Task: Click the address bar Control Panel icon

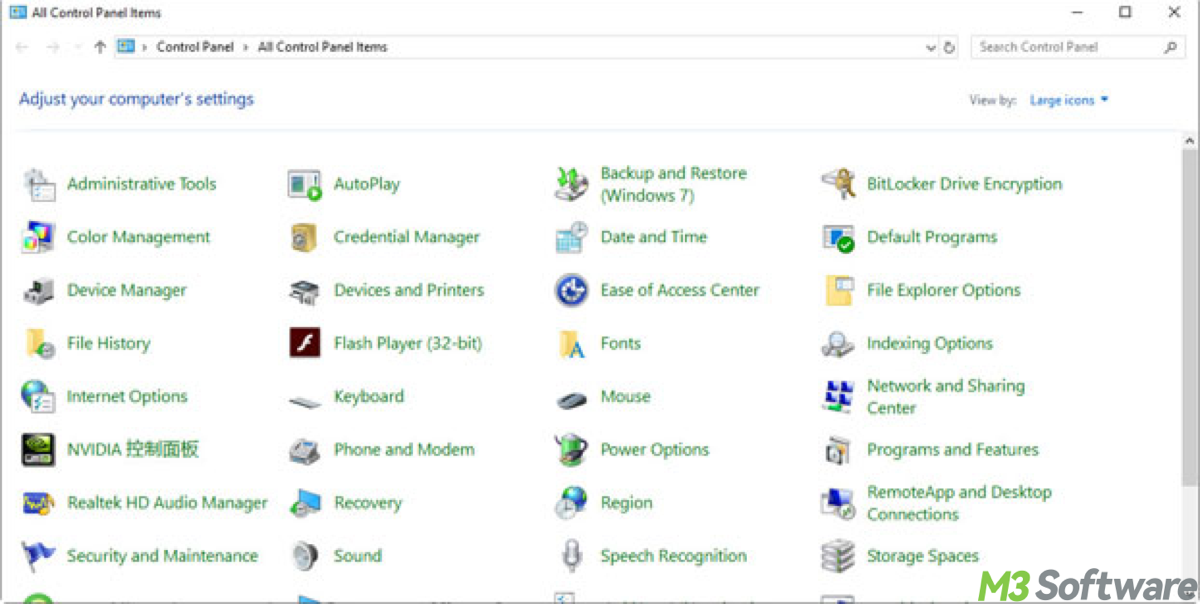Action: pos(126,46)
